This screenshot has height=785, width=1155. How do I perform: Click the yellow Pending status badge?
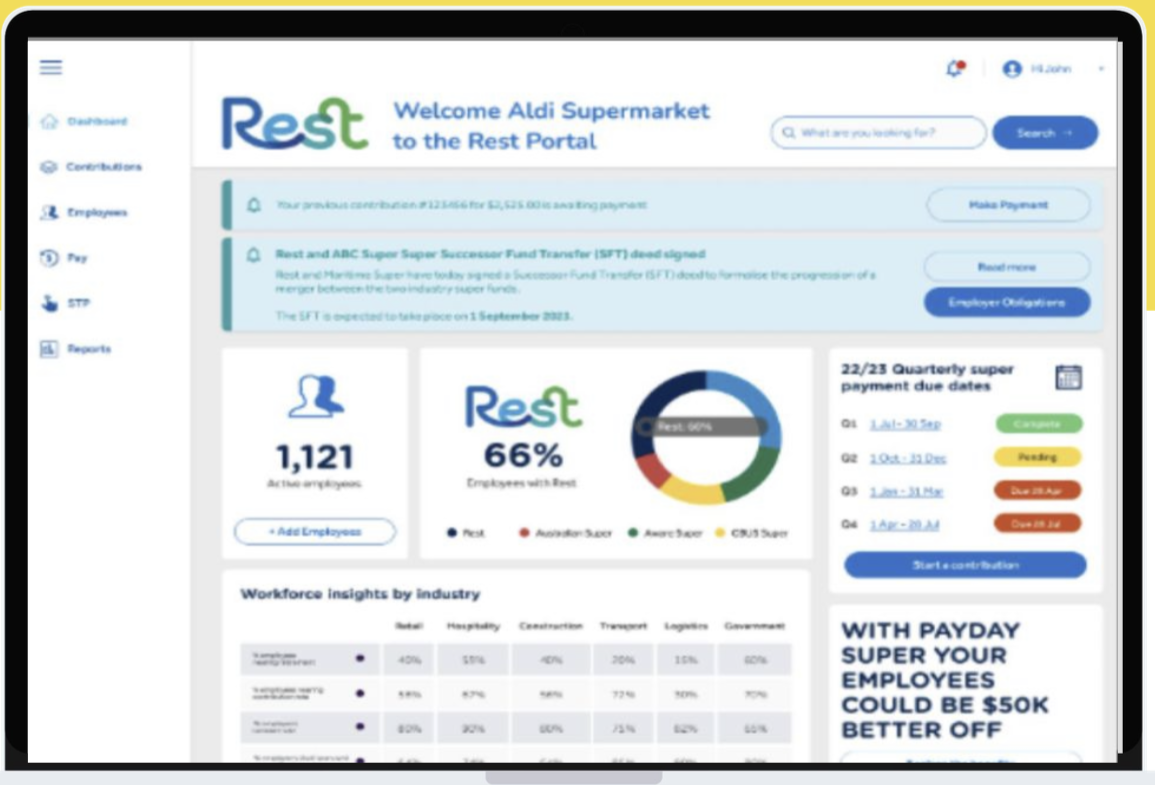click(1037, 457)
